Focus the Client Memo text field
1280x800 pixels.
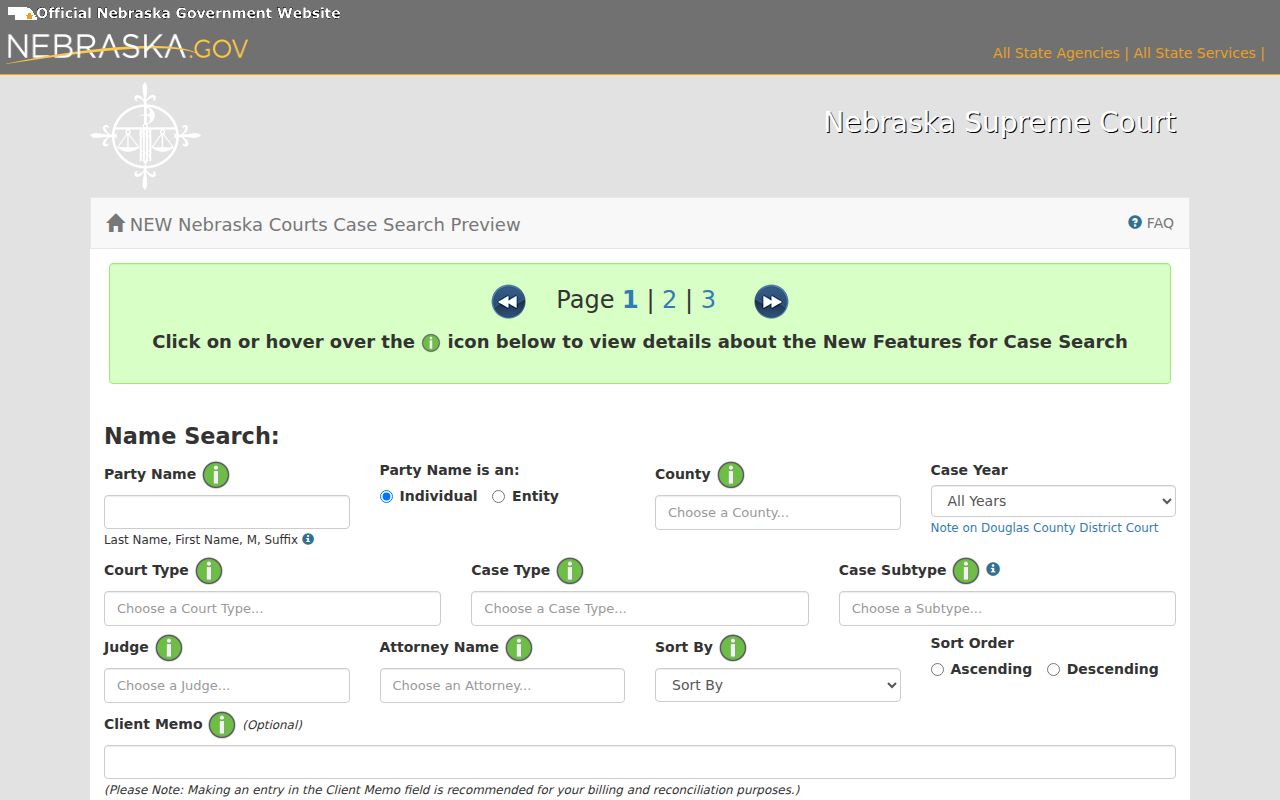pos(640,762)
